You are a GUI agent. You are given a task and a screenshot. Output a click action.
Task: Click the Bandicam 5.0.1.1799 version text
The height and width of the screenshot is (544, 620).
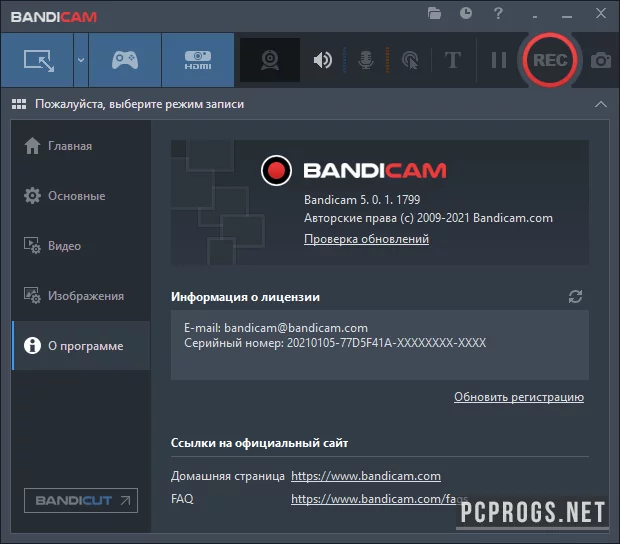tap(362, 200)
